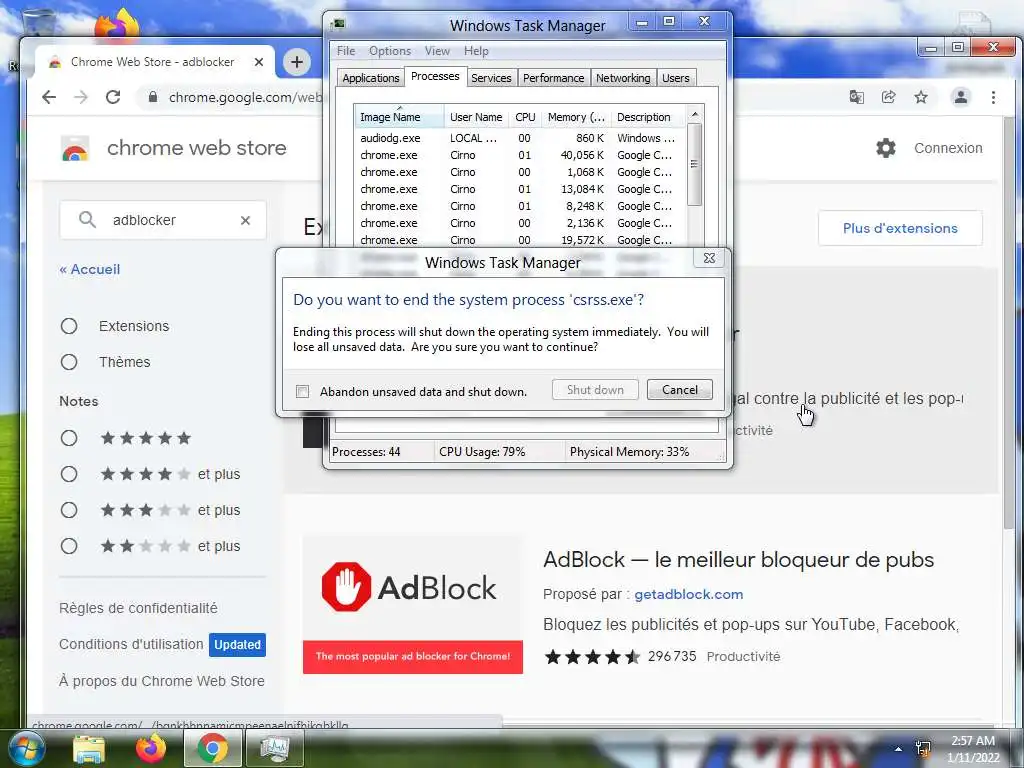Open the Chrome profile avatar
This screenshot has height=768, width=1024.
pos(961,97)
